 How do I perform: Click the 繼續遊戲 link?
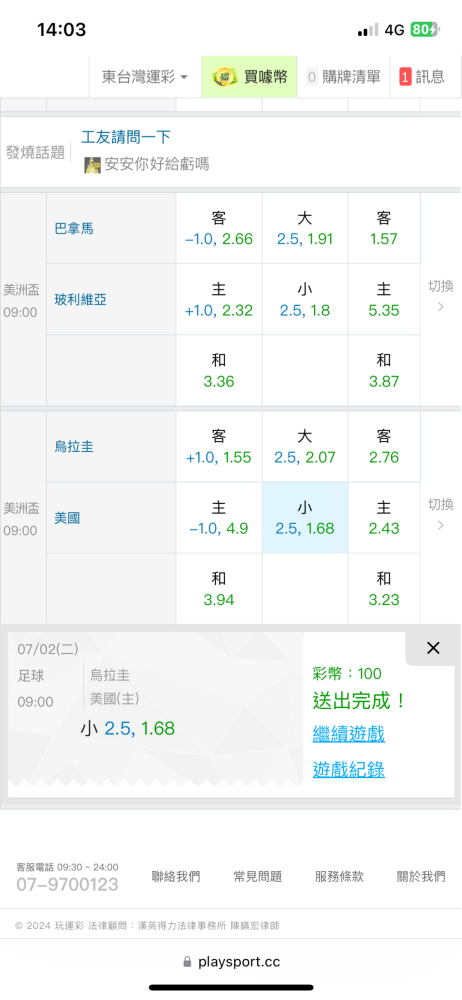[x=349, y=734]
